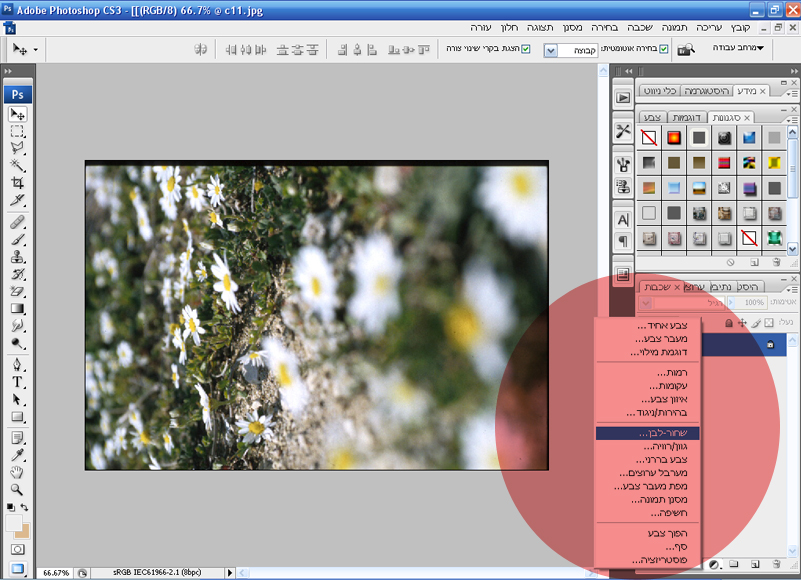Screen dimensions: 801x580
Task: Open the תמונה menu
Action: click(674, 28)
